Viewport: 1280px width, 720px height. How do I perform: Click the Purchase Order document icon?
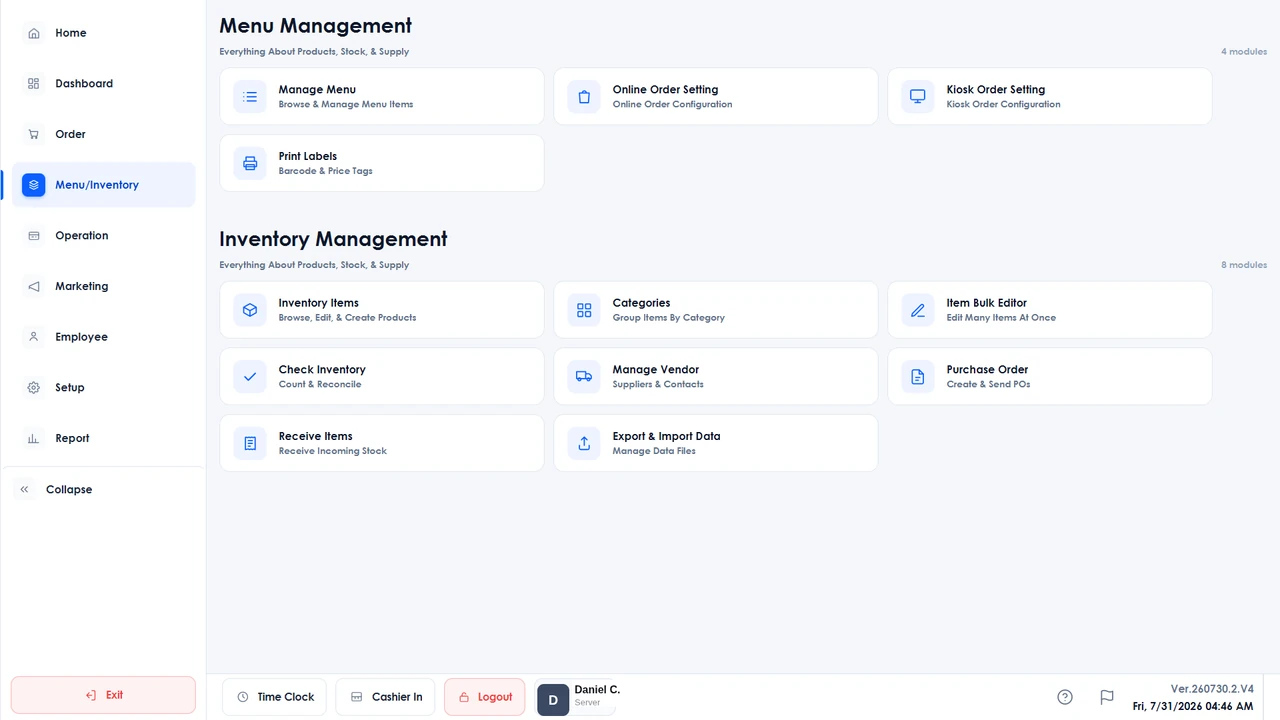pos(918,377)
